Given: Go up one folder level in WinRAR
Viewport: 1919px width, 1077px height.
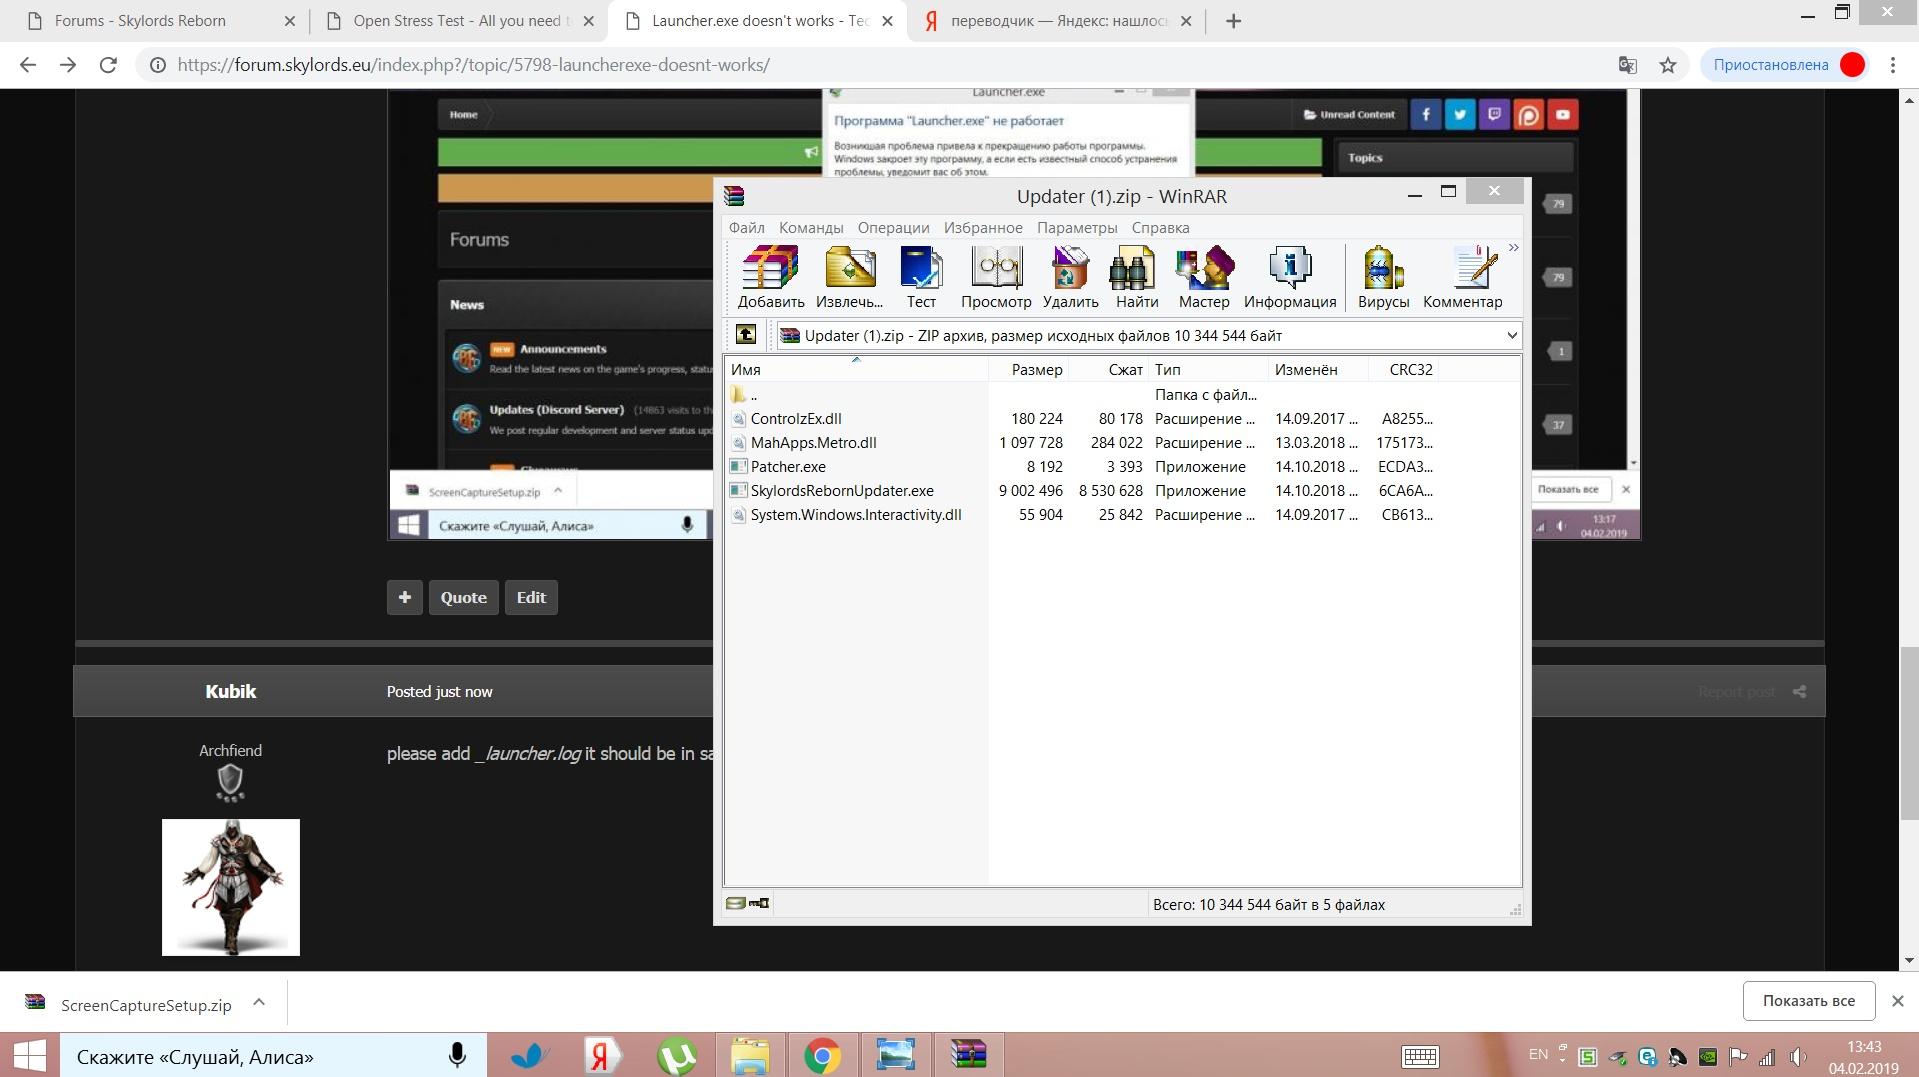Looking at the screenshot, I should click(746, 335).
